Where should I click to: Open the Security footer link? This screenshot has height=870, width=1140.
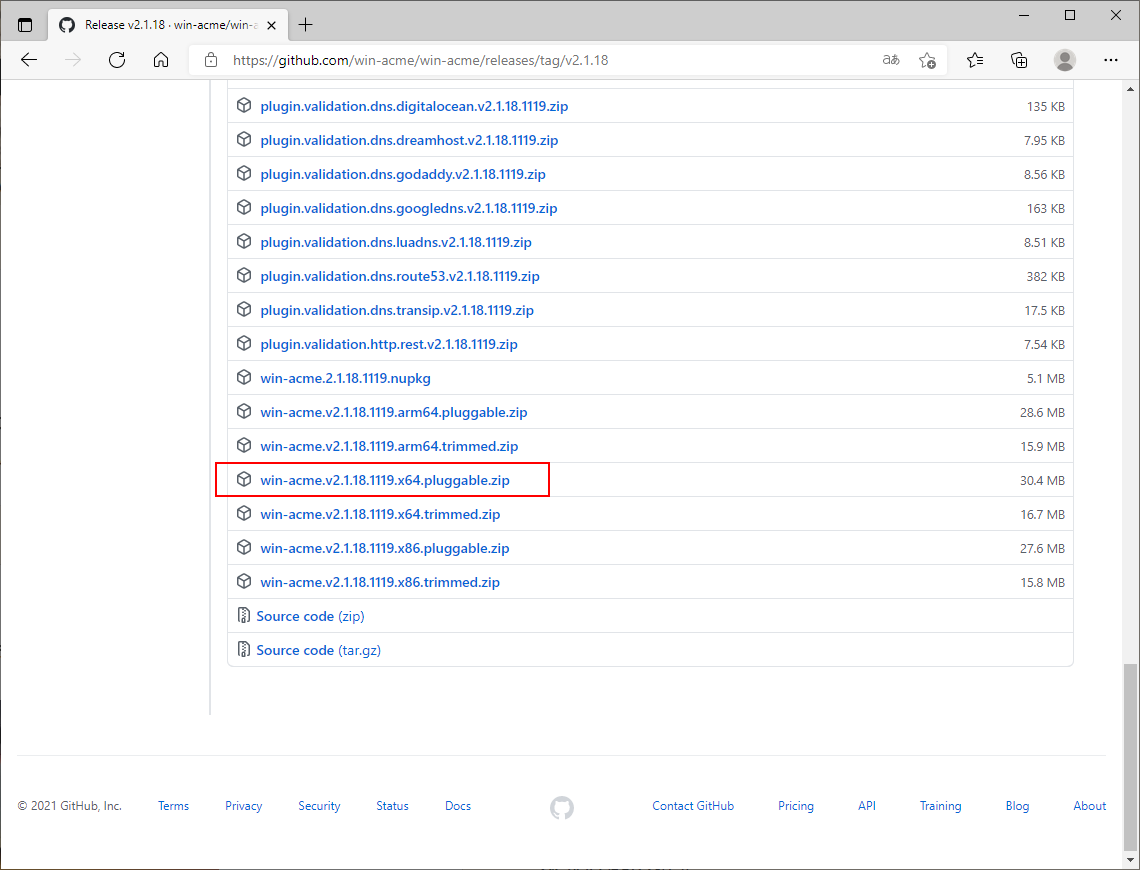point(319,806)
